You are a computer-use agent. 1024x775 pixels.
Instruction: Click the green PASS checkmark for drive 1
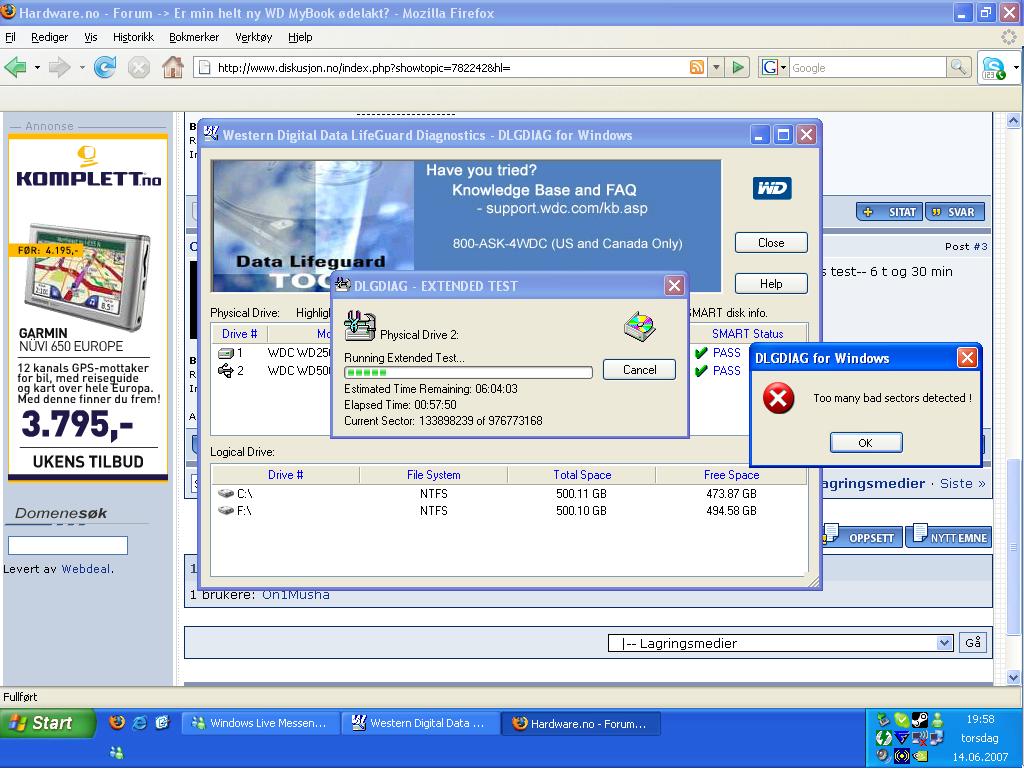[x=701, y=353]
